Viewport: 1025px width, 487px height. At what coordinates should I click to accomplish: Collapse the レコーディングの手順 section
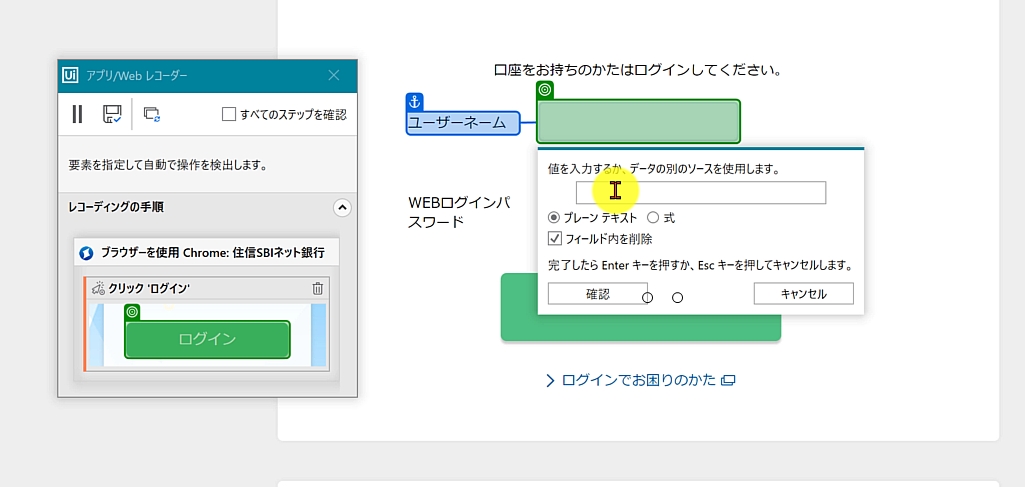[342, 208]
